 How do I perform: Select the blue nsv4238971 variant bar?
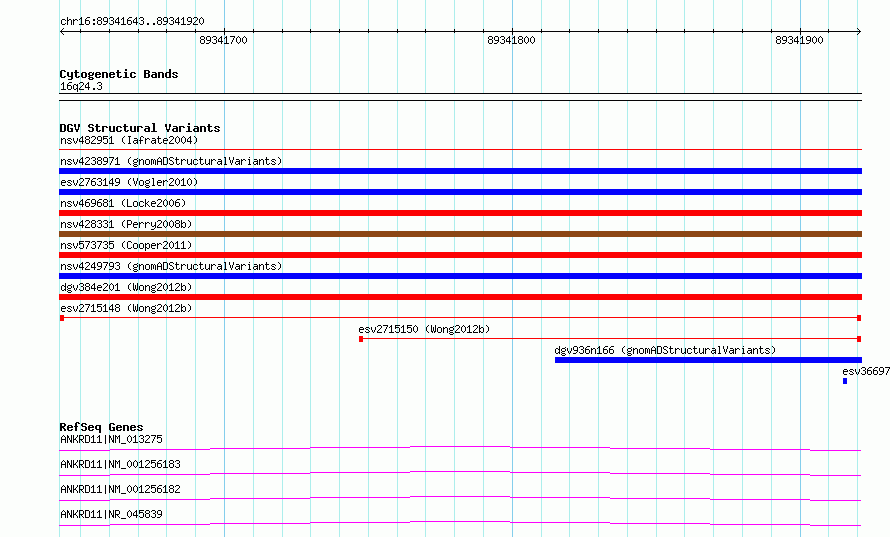(460, 171)
